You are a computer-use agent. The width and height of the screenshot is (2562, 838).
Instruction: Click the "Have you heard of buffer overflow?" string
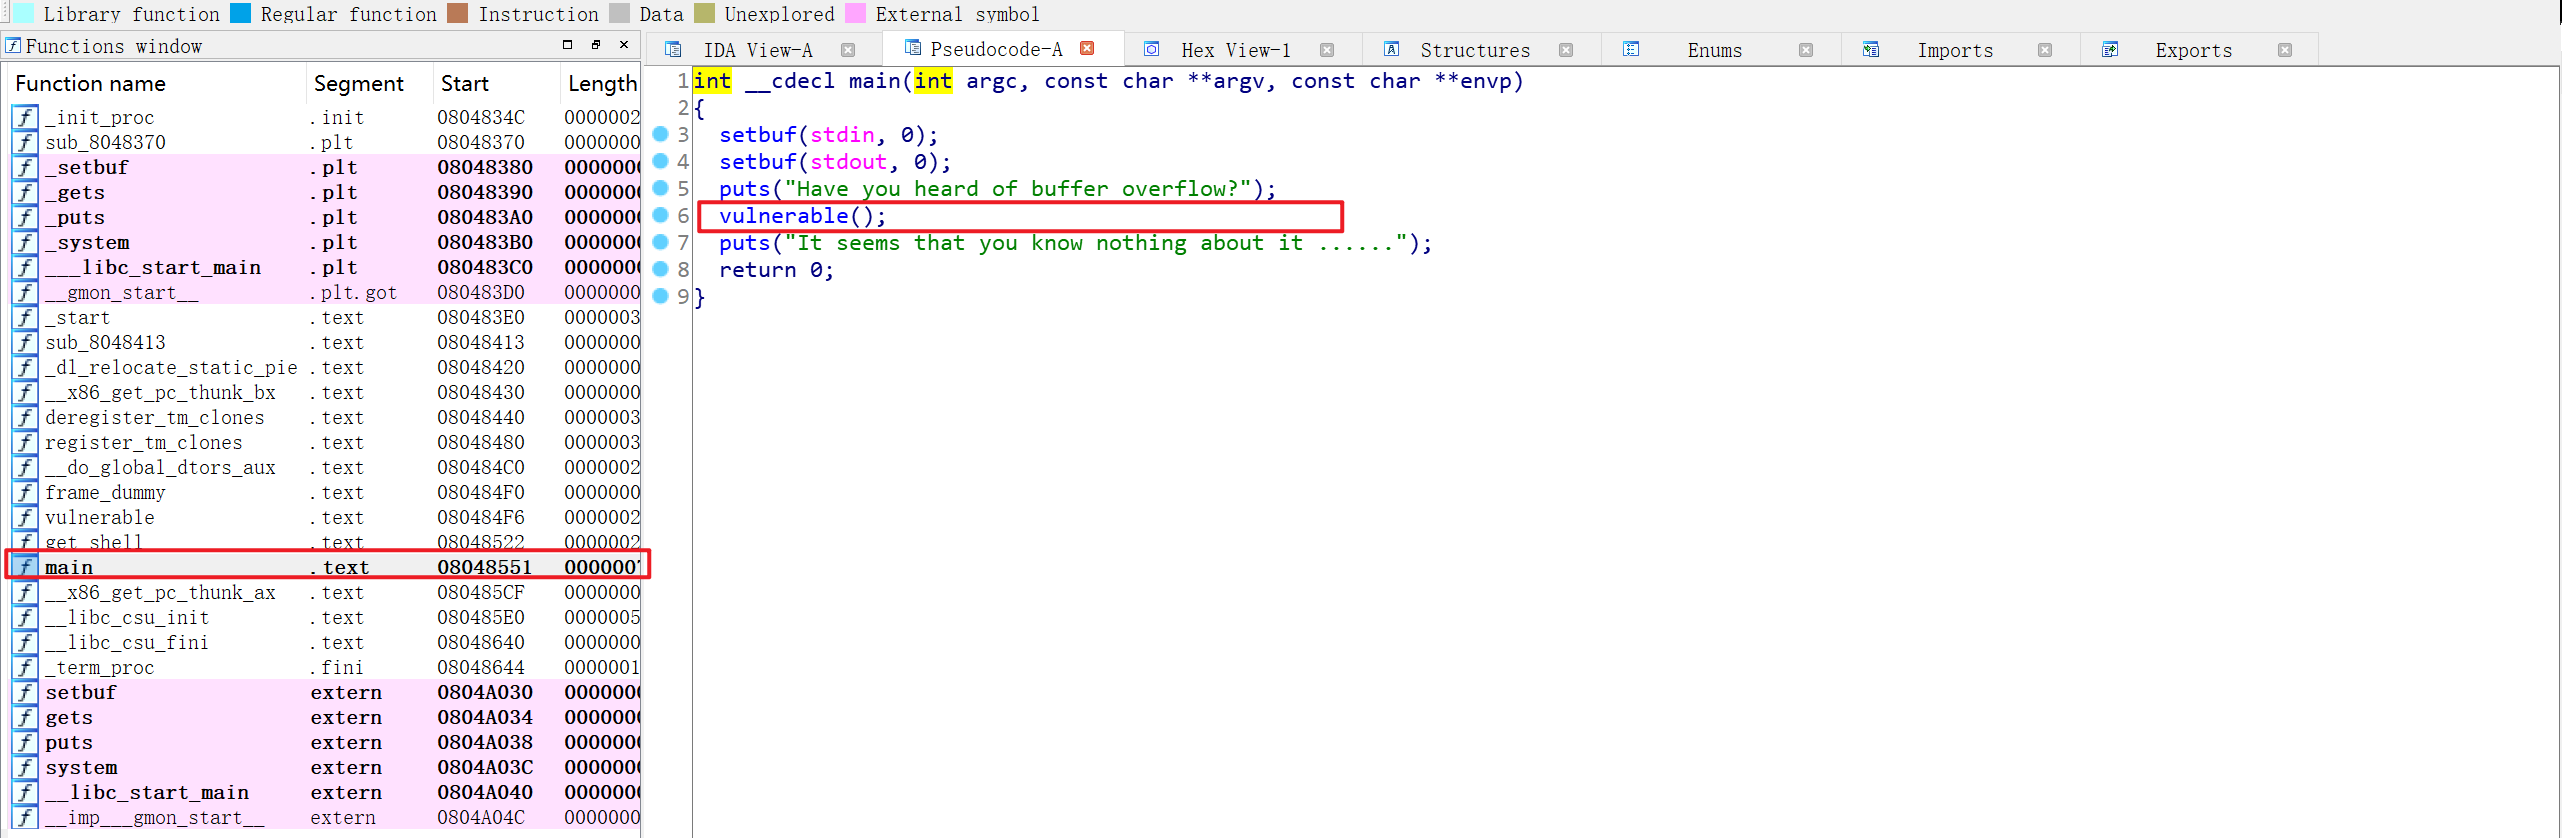point(1018,189)
